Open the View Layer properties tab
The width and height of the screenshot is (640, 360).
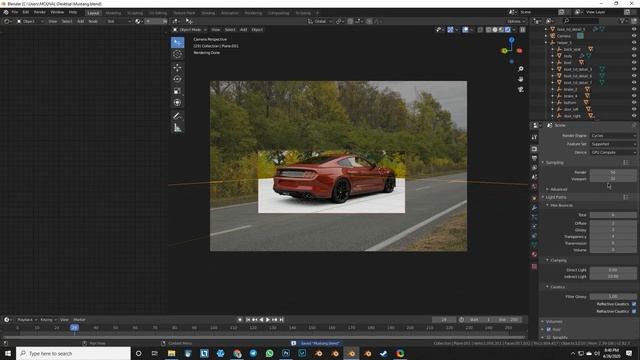click(x=534, y=168)
